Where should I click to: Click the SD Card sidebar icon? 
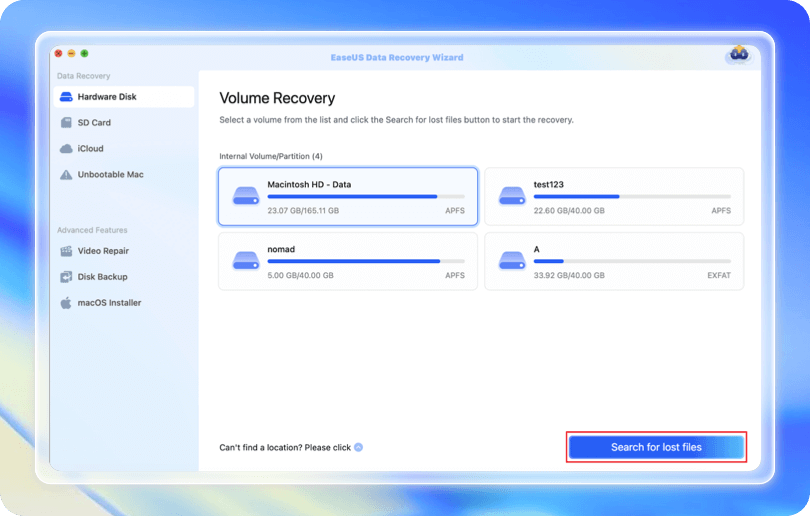[66, 123]
